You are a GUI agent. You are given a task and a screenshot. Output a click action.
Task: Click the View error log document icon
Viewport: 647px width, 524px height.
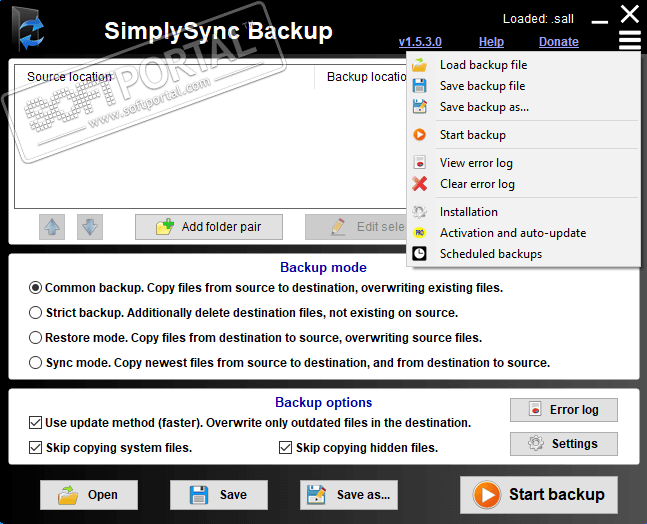coord(420,163)
